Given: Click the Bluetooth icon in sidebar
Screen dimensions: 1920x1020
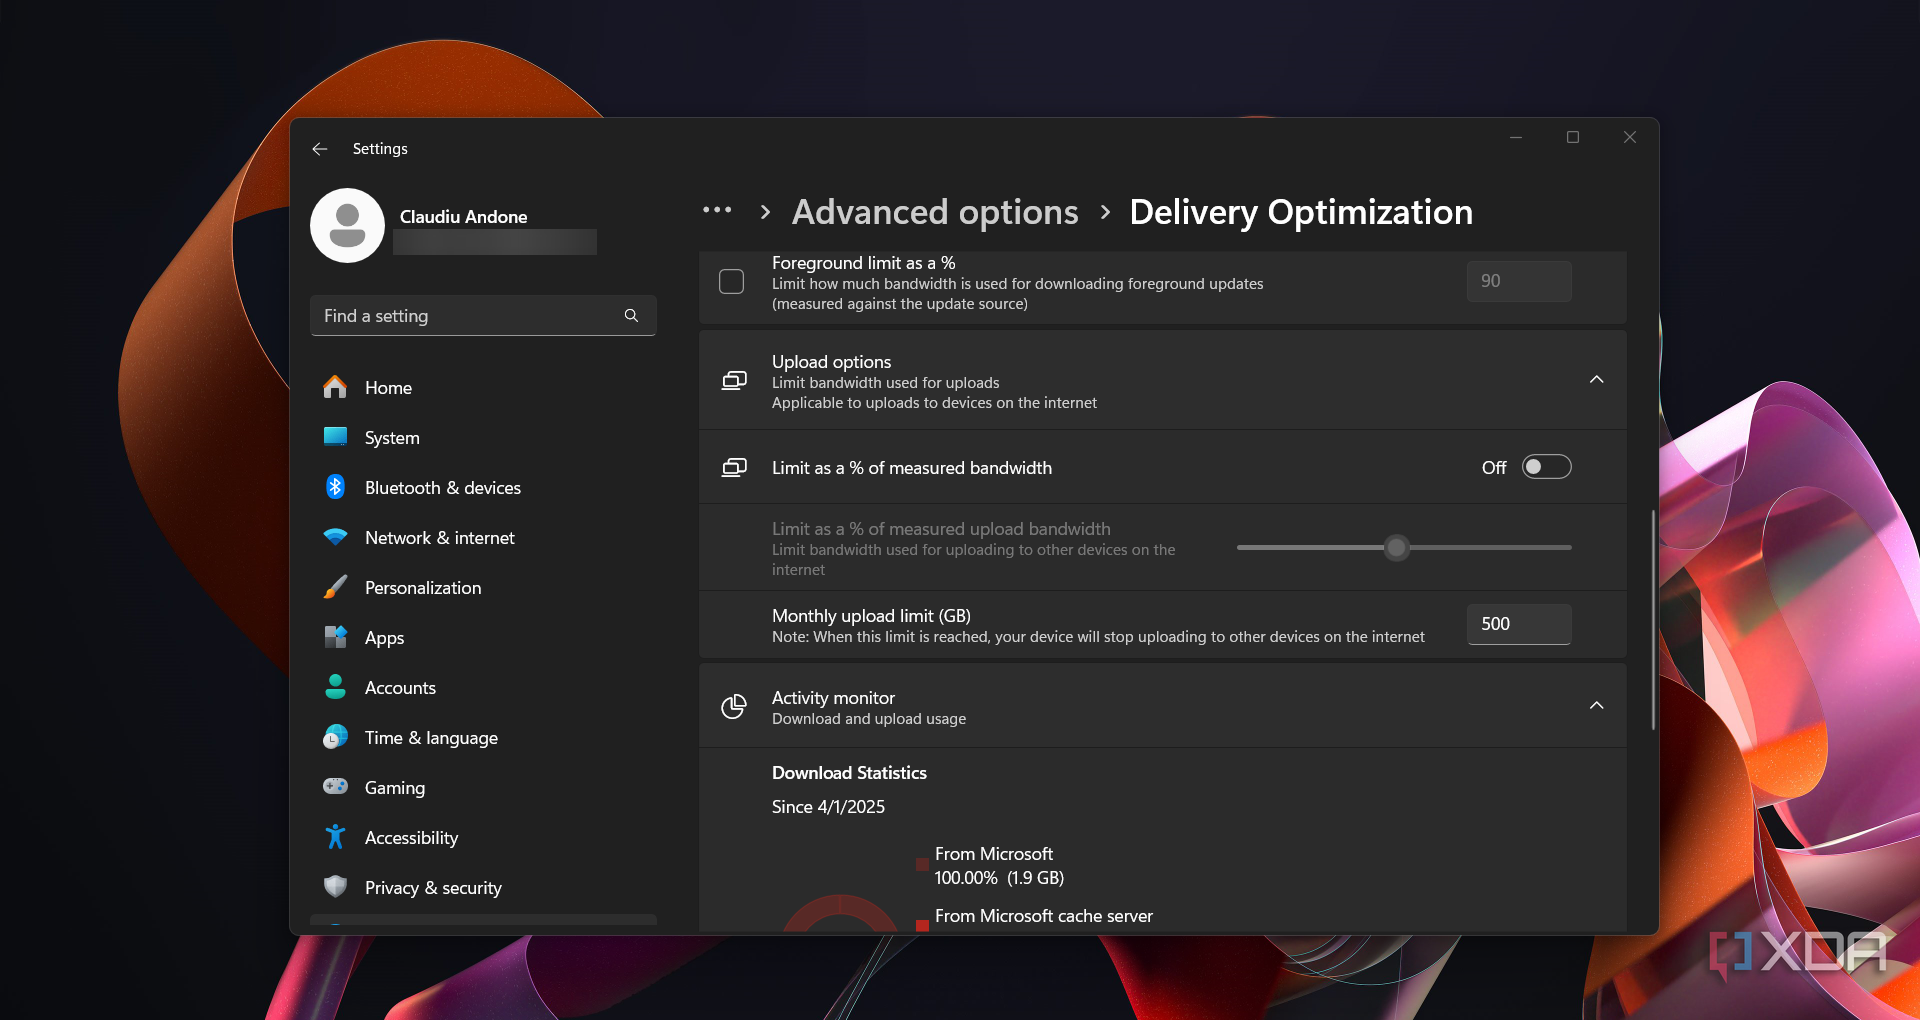Looking at the screenshot, I should coord(335,487).
